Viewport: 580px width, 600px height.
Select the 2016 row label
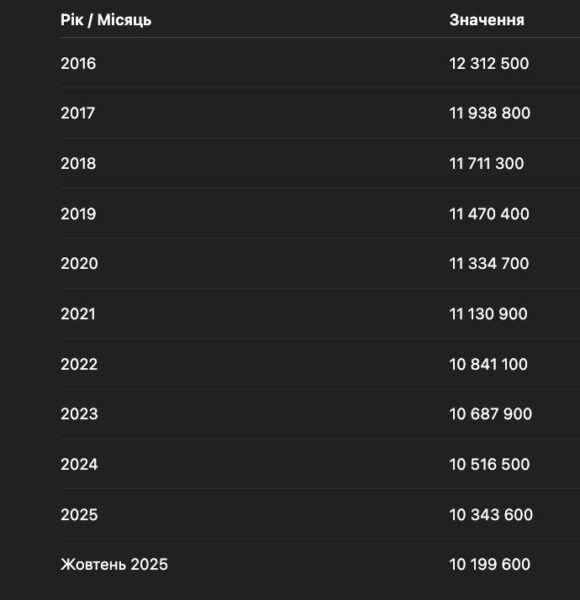tap(78, 64)
